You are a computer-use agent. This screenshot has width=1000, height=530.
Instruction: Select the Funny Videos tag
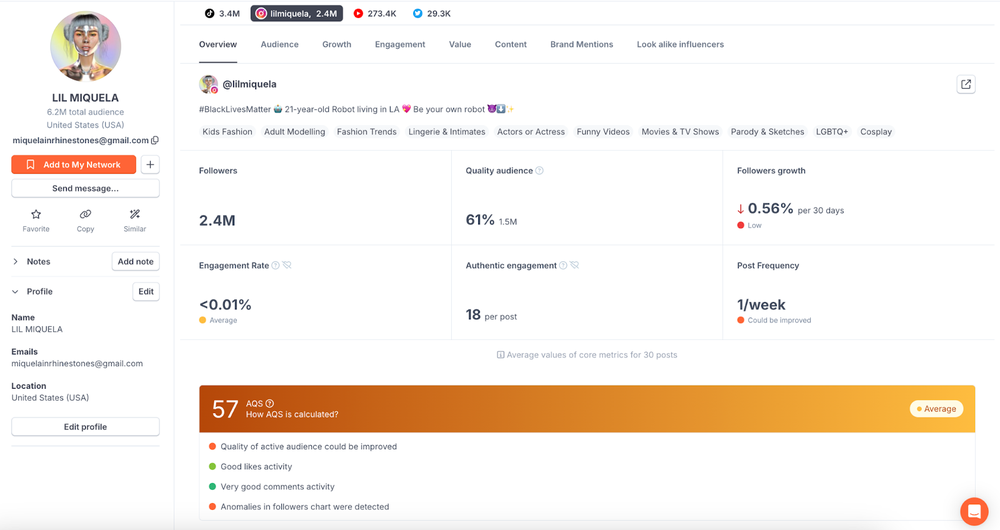pyautogui.click(x=603, y=132)
